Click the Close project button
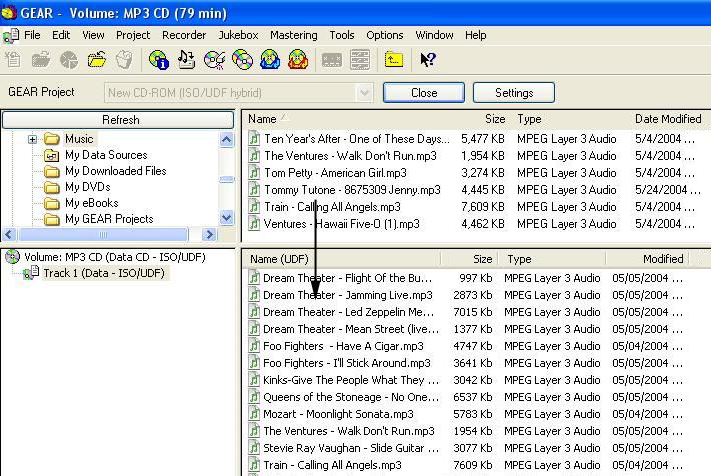 pos(423,92)
